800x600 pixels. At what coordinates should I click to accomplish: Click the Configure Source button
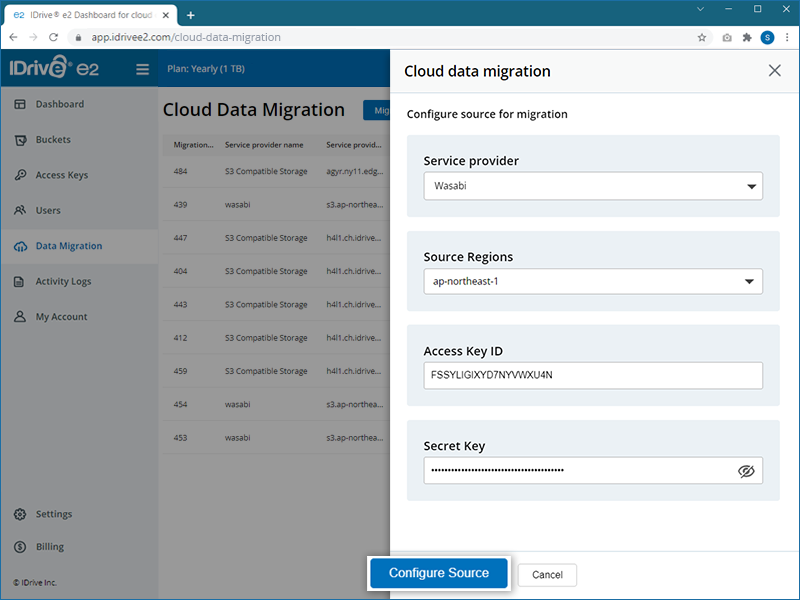pos(439,573)
